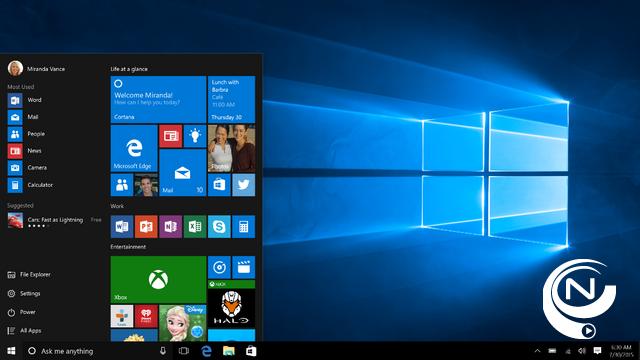The width and height of the screenshot is (640, 360).
Task: Launch the green Xbox tile
Action: [158, 280]
